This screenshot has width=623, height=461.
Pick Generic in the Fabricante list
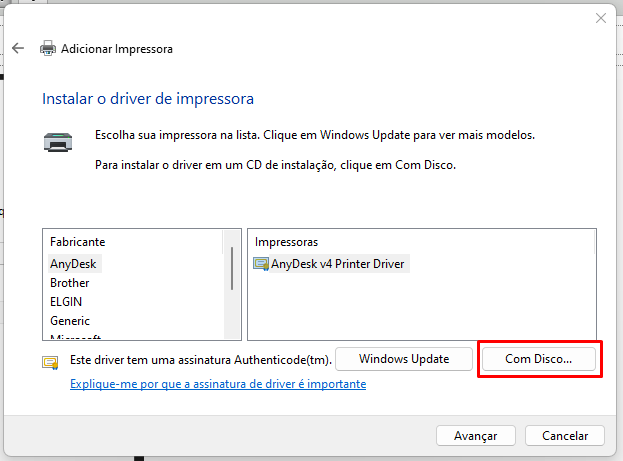pyautogui.click(x=70, y=321)
